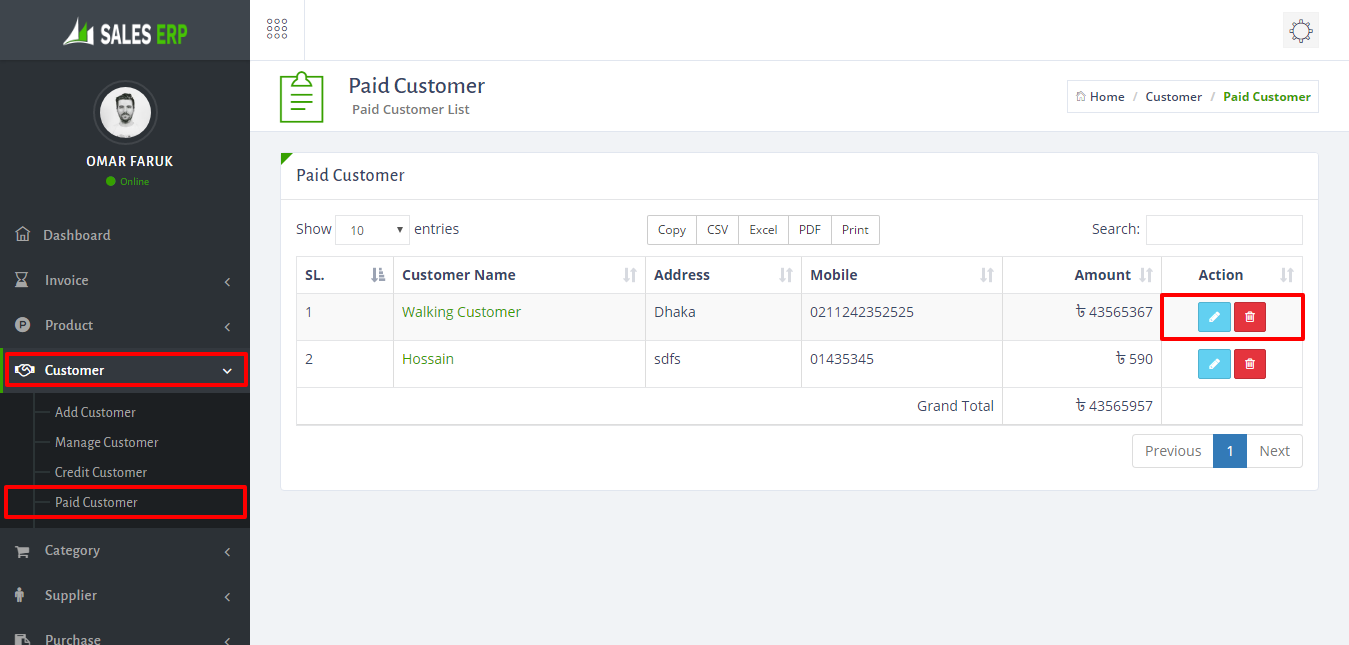1349x645 pixels.
Task: Click the Search input field
Action: [x=1223, y=230]
